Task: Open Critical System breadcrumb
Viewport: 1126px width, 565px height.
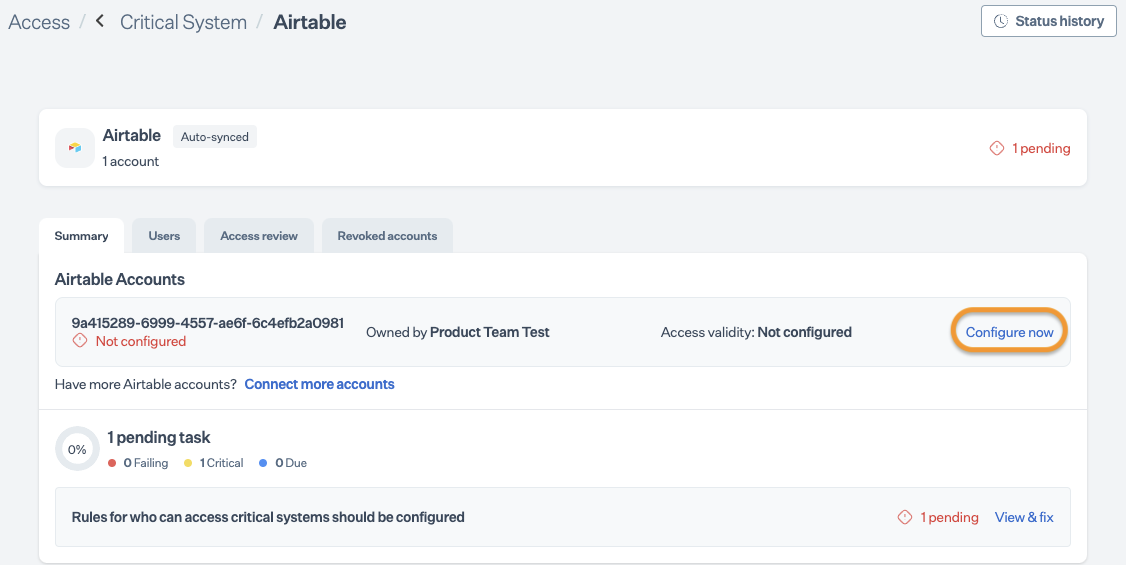Action: 183,22
